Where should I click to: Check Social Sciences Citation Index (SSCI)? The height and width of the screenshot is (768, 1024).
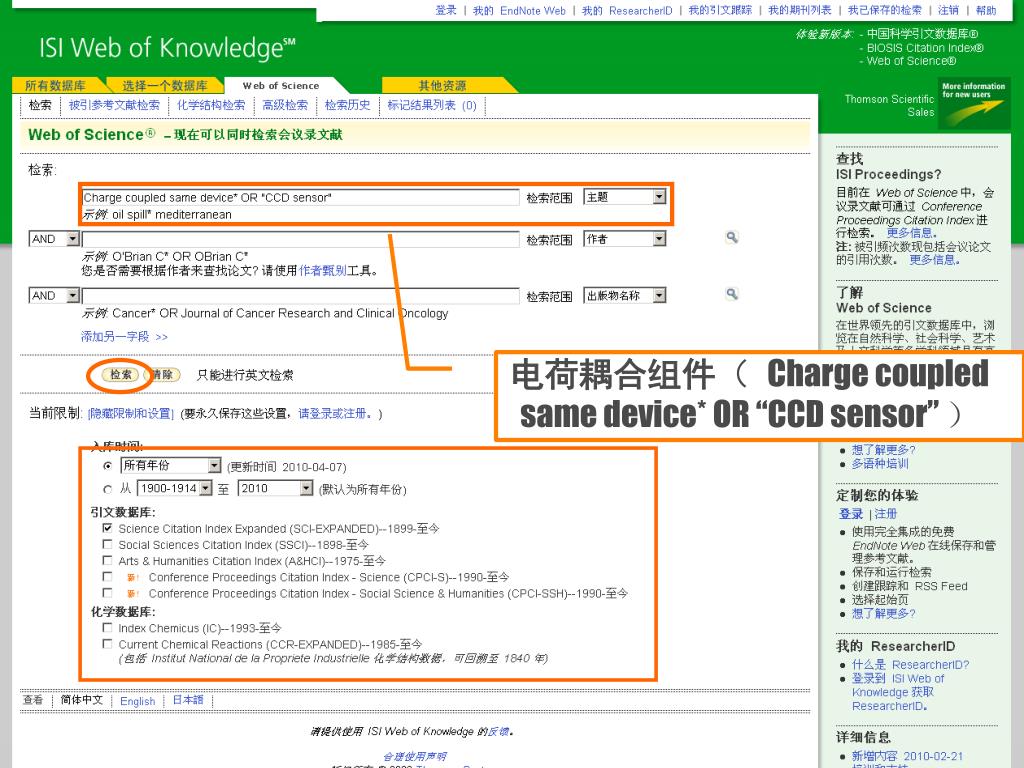(x=107, y=544)
